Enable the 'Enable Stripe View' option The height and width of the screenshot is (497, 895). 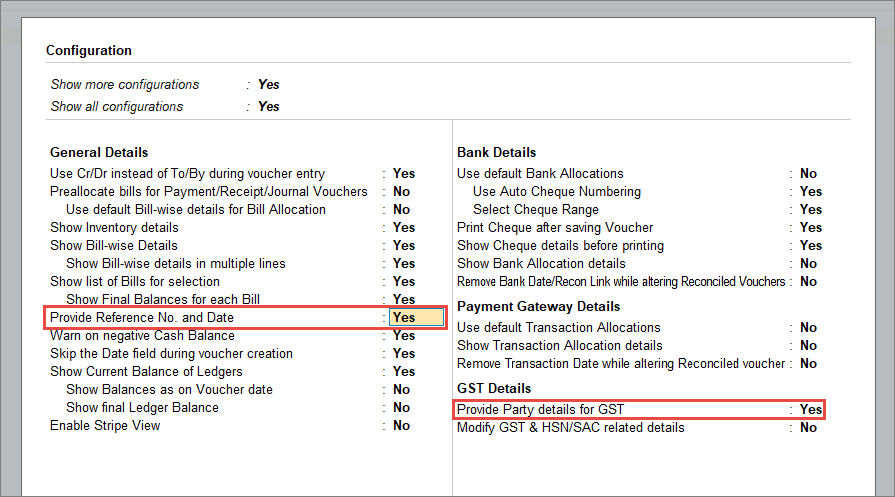click(401, 426)
